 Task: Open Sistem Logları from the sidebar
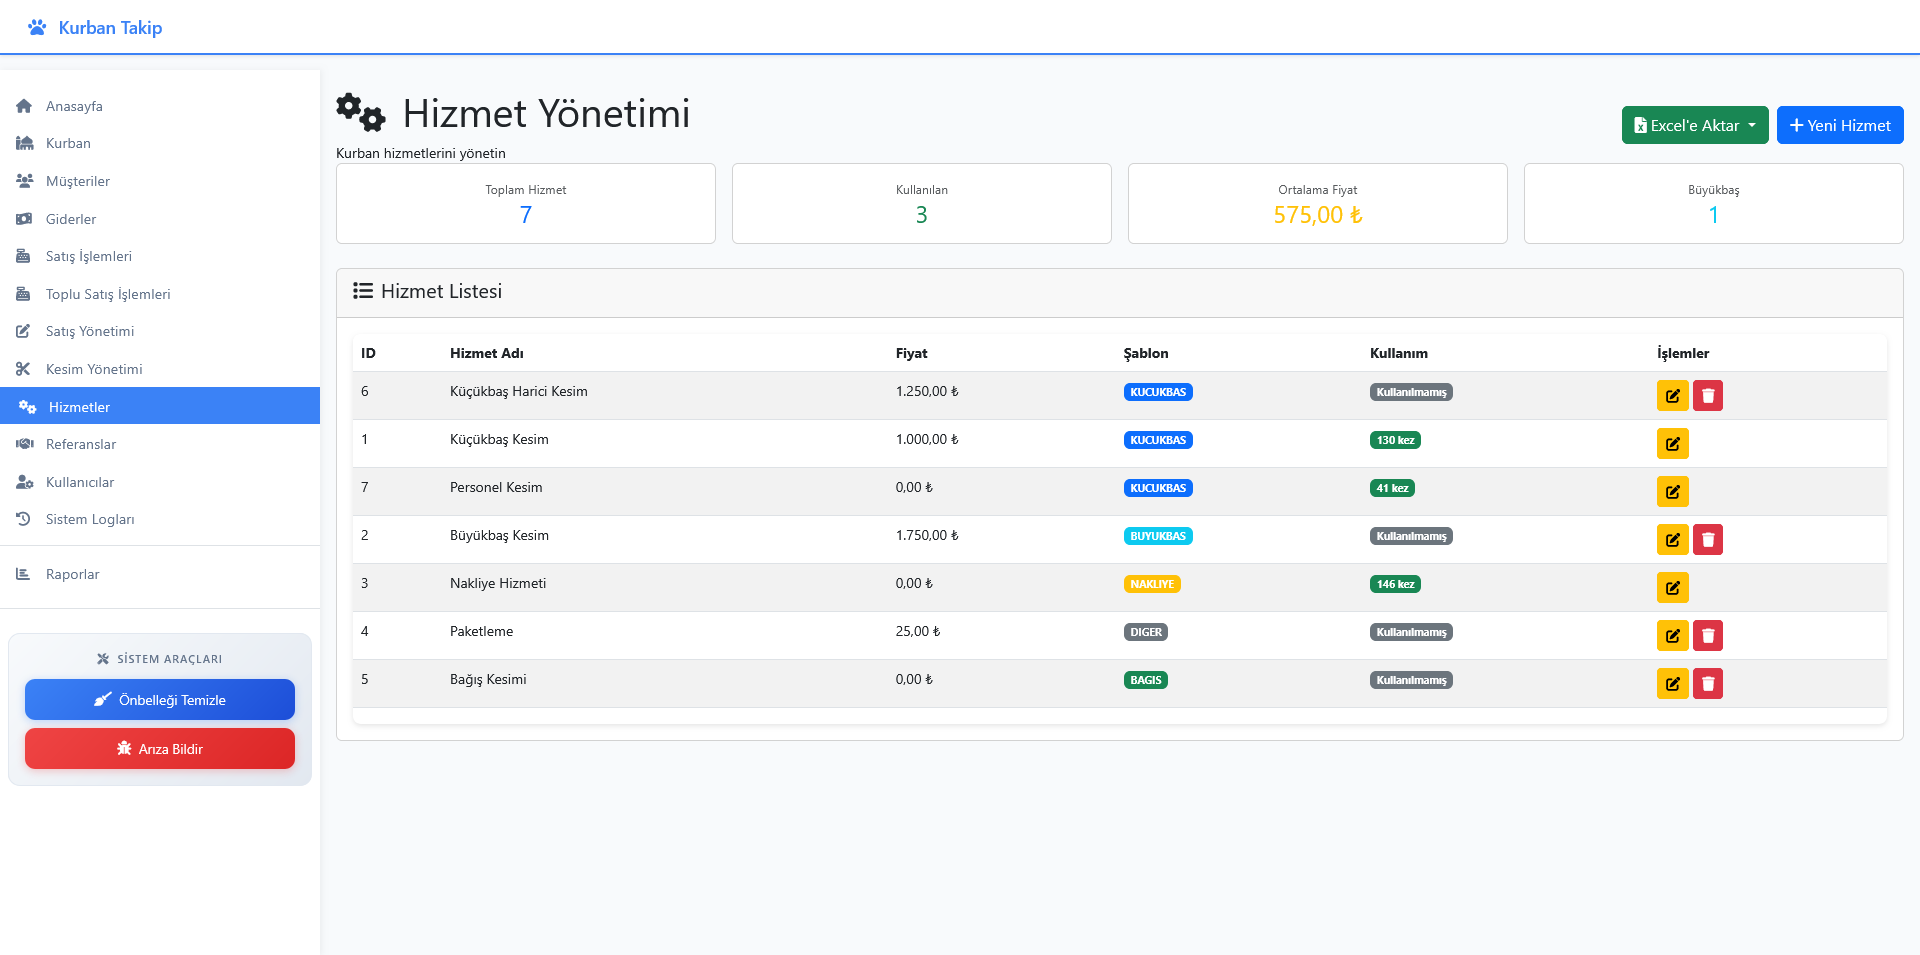[90, 519]
